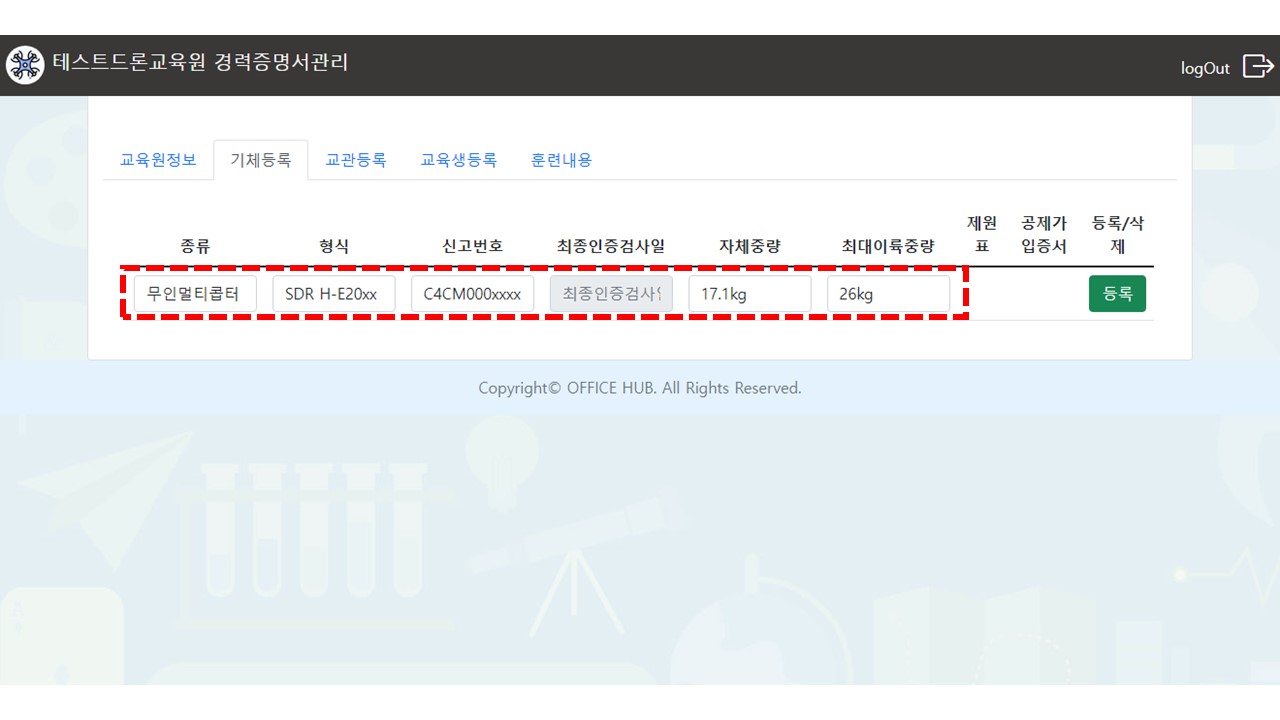This screenshot has width=1280, height=720.
Task: Focus the 형식 field with SDR H-E20xx
Action: tap(333, 294)
